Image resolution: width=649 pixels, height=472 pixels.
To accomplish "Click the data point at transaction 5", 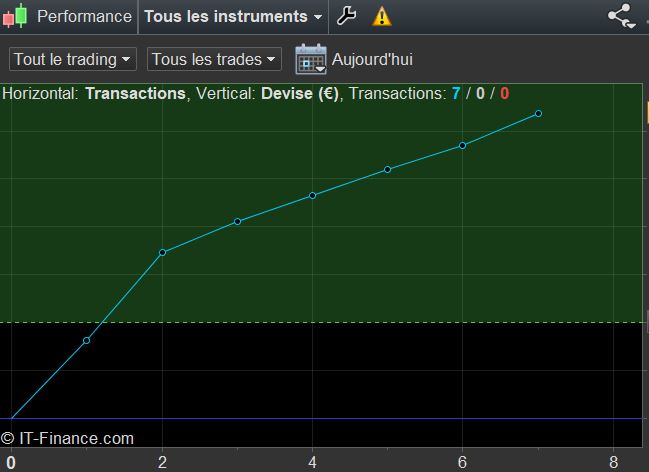I will tap(387, 169).
